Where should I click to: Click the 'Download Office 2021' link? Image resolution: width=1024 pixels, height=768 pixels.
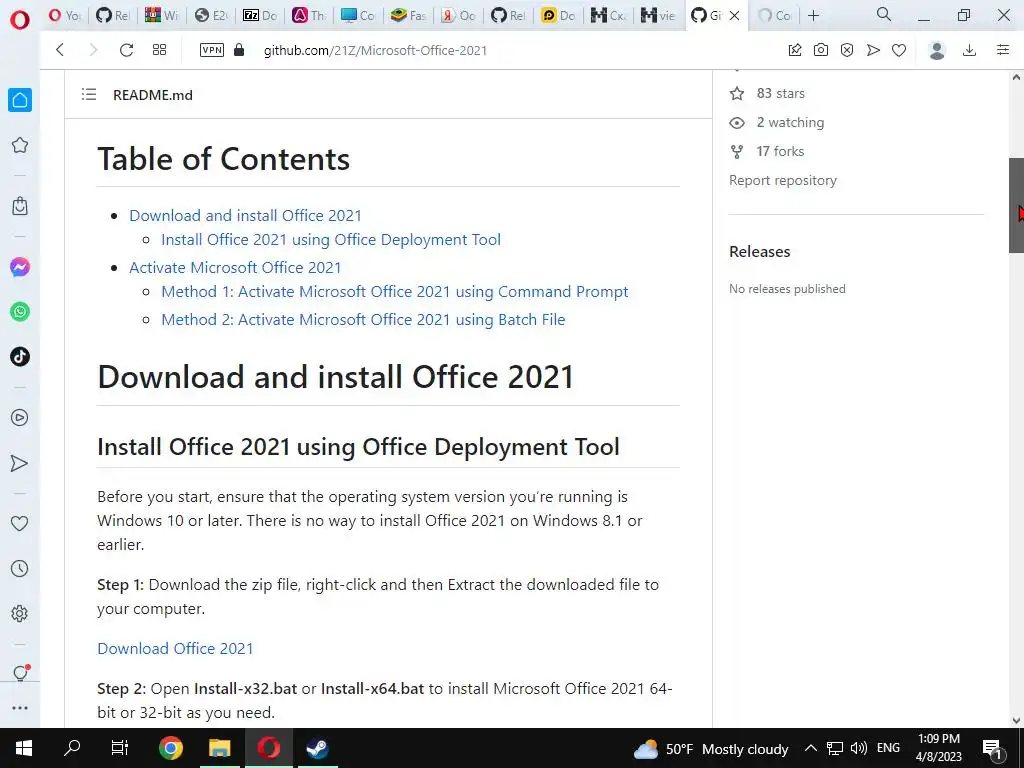tap(175, 648)
